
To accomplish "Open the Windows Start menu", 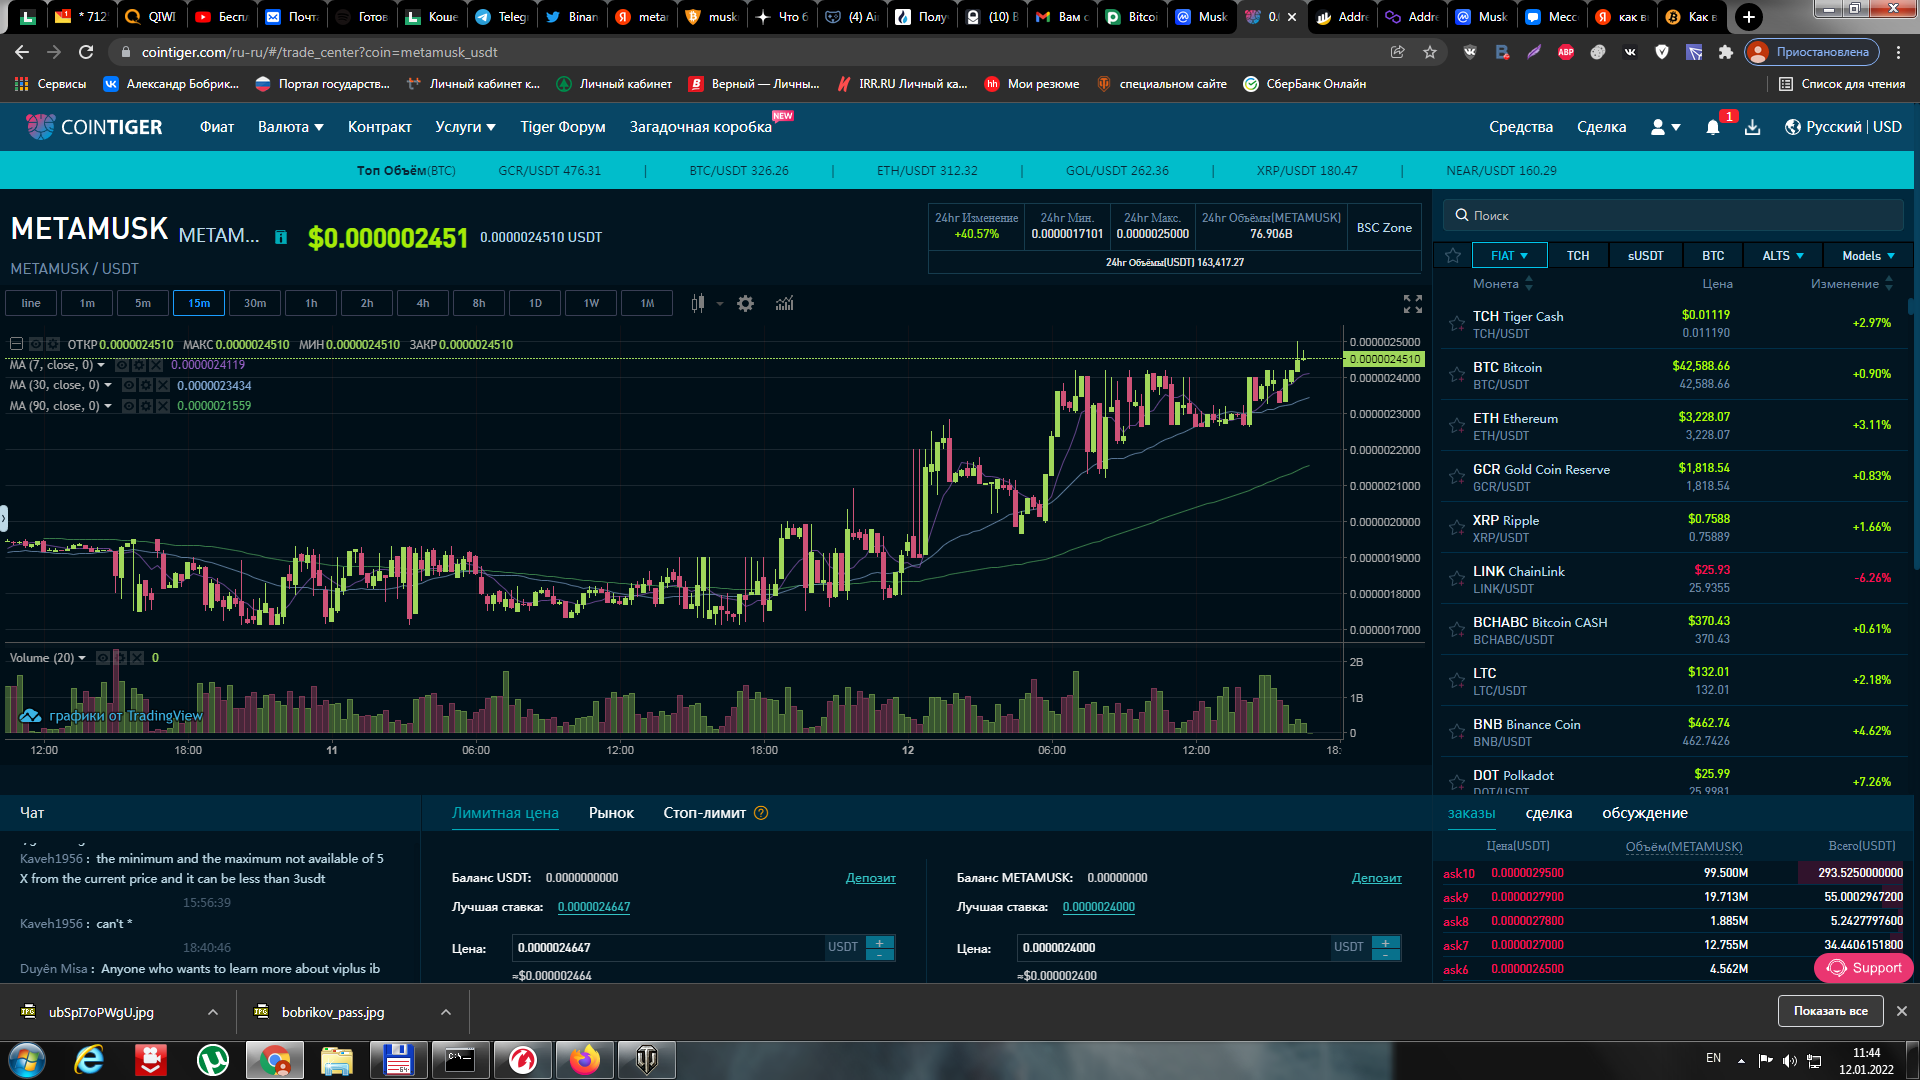I will [27, 1059].
